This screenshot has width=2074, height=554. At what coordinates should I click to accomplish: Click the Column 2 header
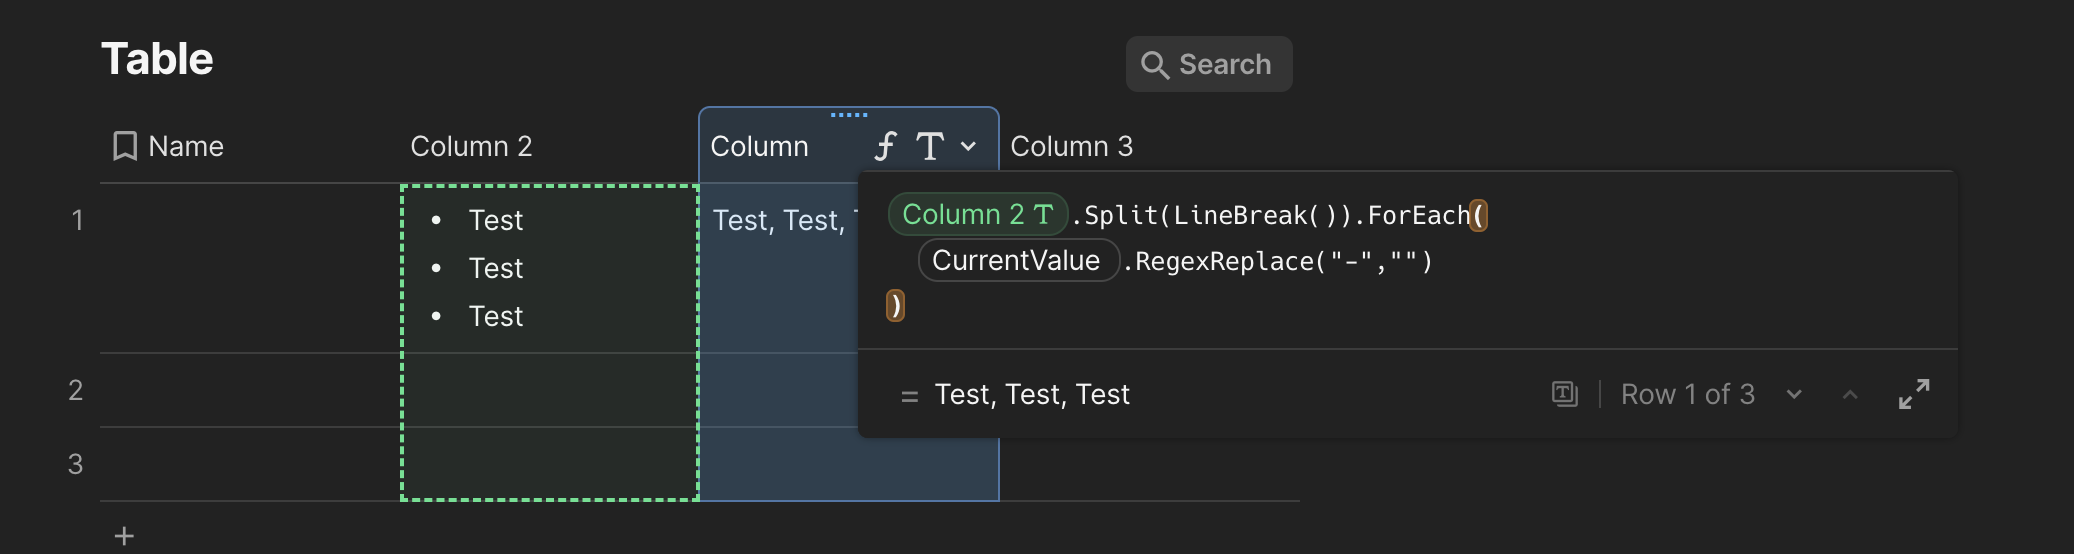click(471, 146)
